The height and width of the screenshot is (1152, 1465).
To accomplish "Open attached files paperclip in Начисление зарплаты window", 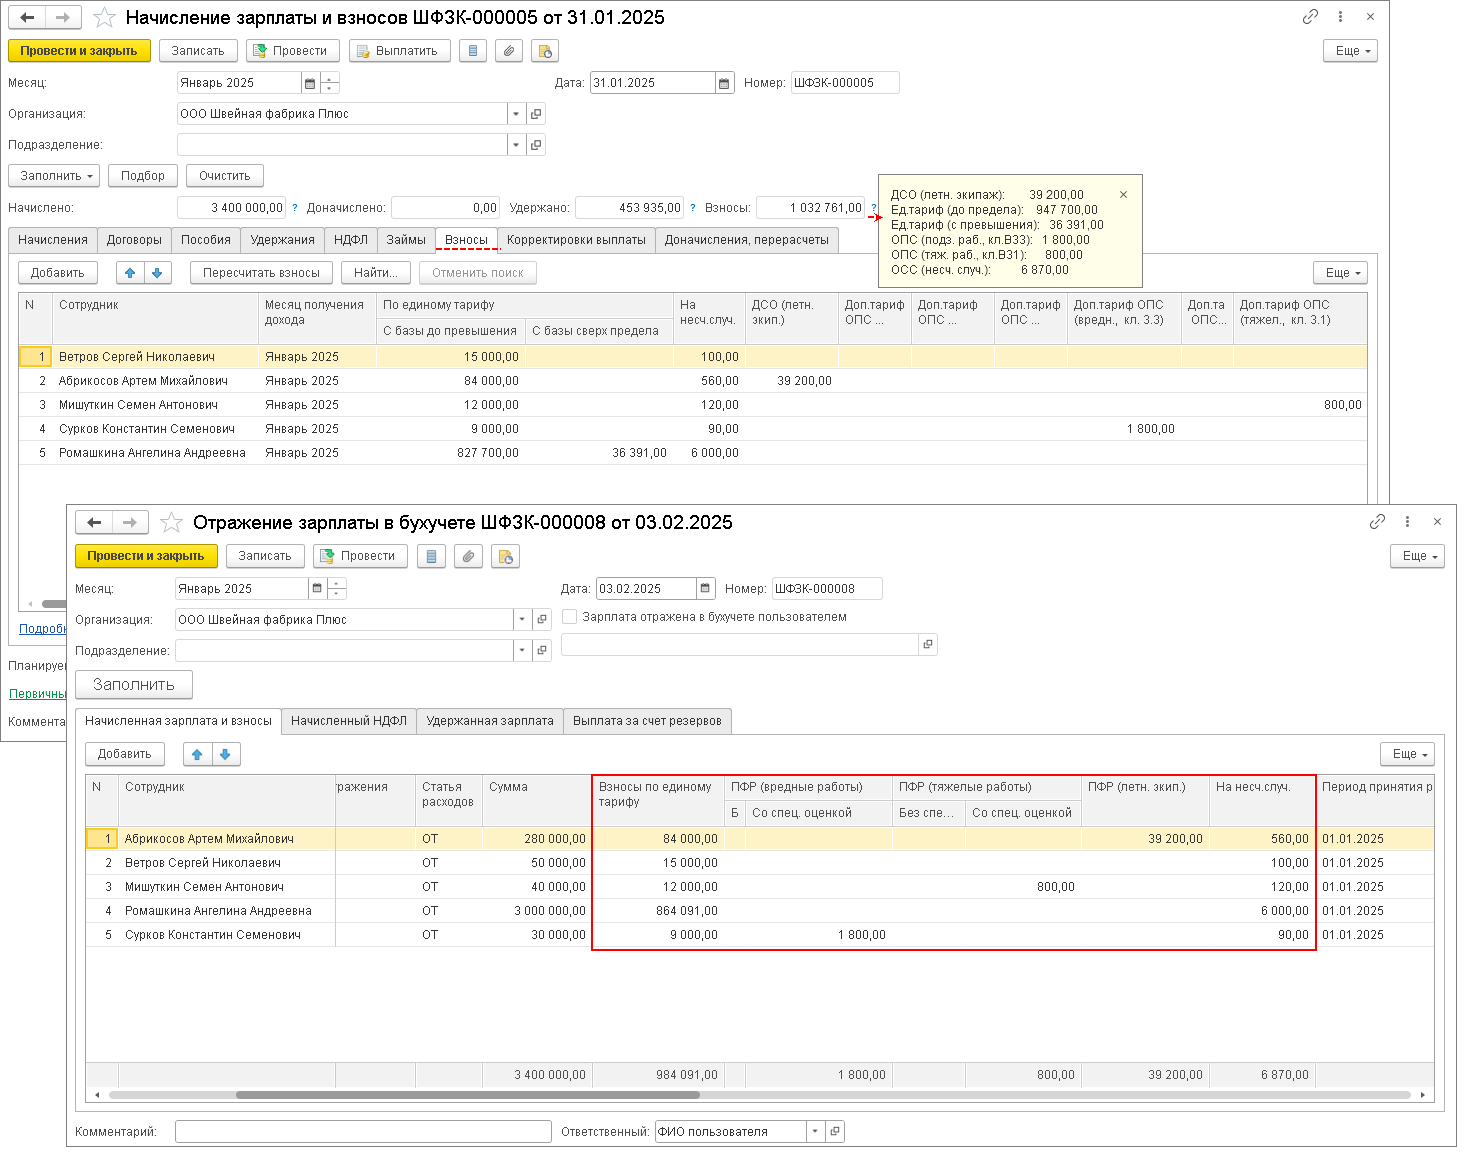I will coord(509,51).
